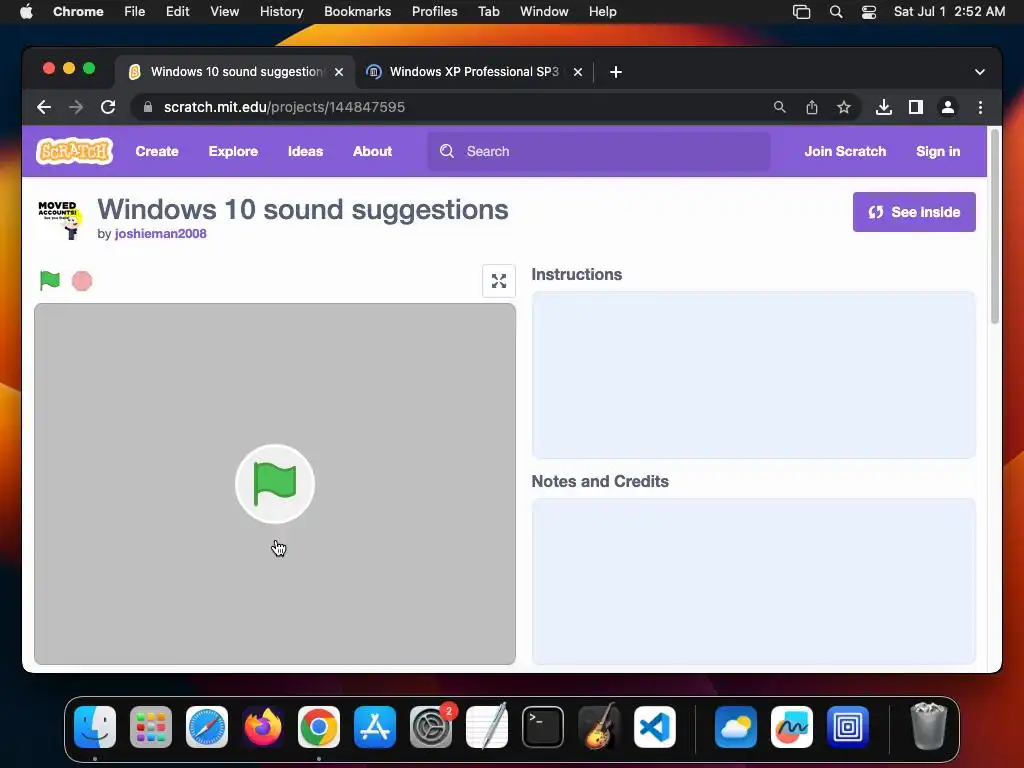This screenshot has height=768, width=1024.
Task: Expand the tab search dropdown arrow
Action: point(980,72)
